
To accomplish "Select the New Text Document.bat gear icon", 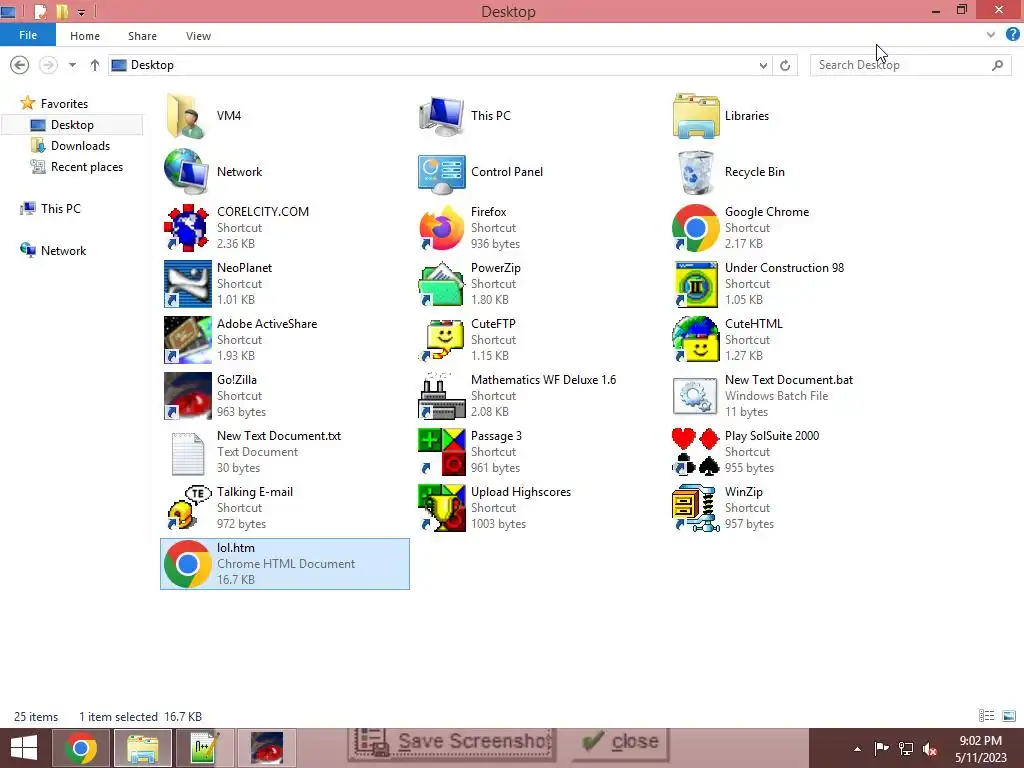I will [x=696, y=396].
